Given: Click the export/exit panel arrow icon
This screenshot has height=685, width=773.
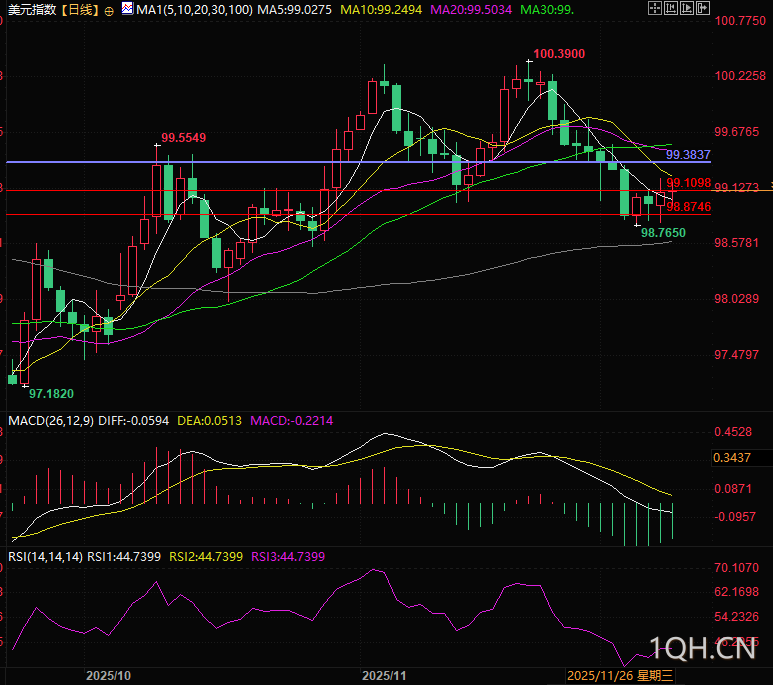Looking at the screenshot, I should tap(703, 8).
